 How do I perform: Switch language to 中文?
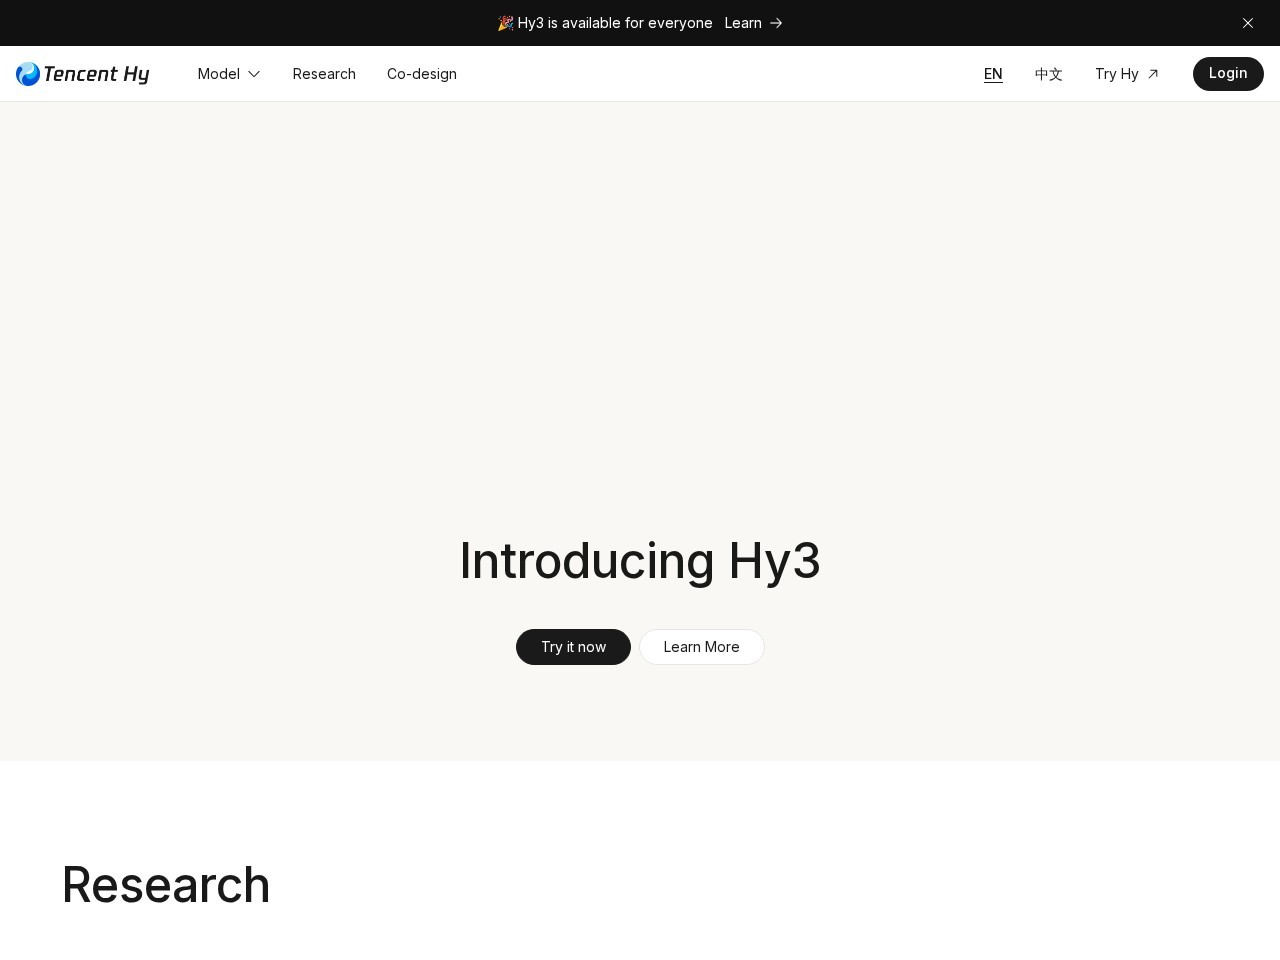1049,74
